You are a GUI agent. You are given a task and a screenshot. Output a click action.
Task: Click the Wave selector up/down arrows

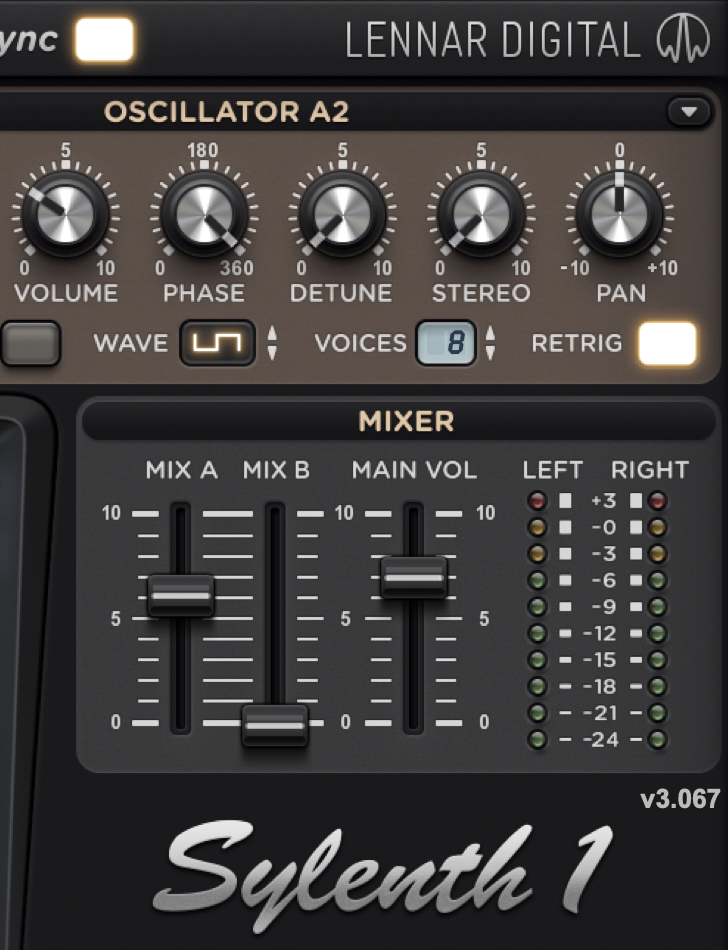(x=272, y=343)
